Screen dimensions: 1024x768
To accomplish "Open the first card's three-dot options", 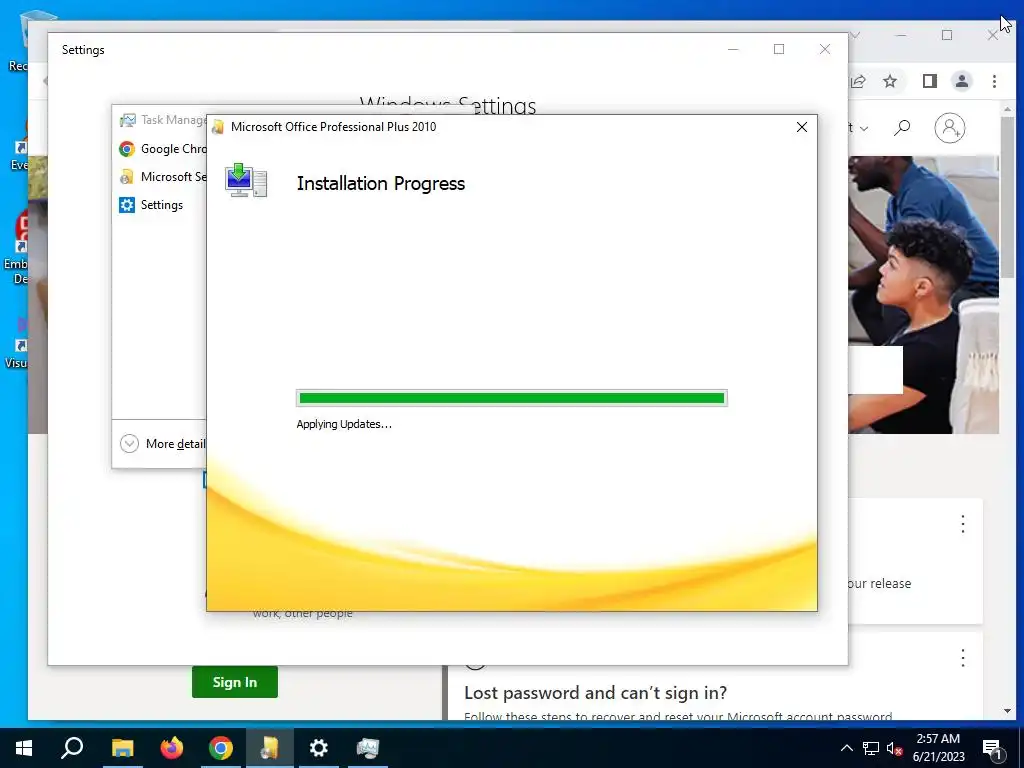I will point(963,524).
